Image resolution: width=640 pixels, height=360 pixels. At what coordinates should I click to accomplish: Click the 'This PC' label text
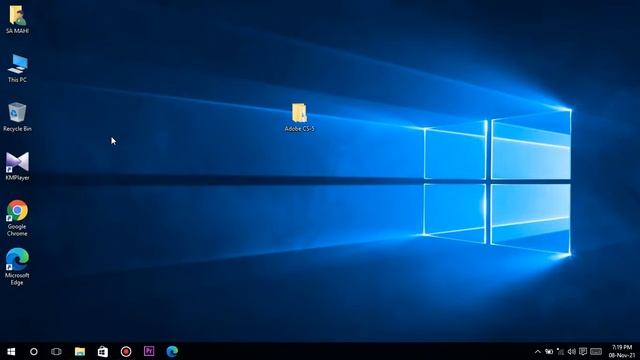coord(17,80)
